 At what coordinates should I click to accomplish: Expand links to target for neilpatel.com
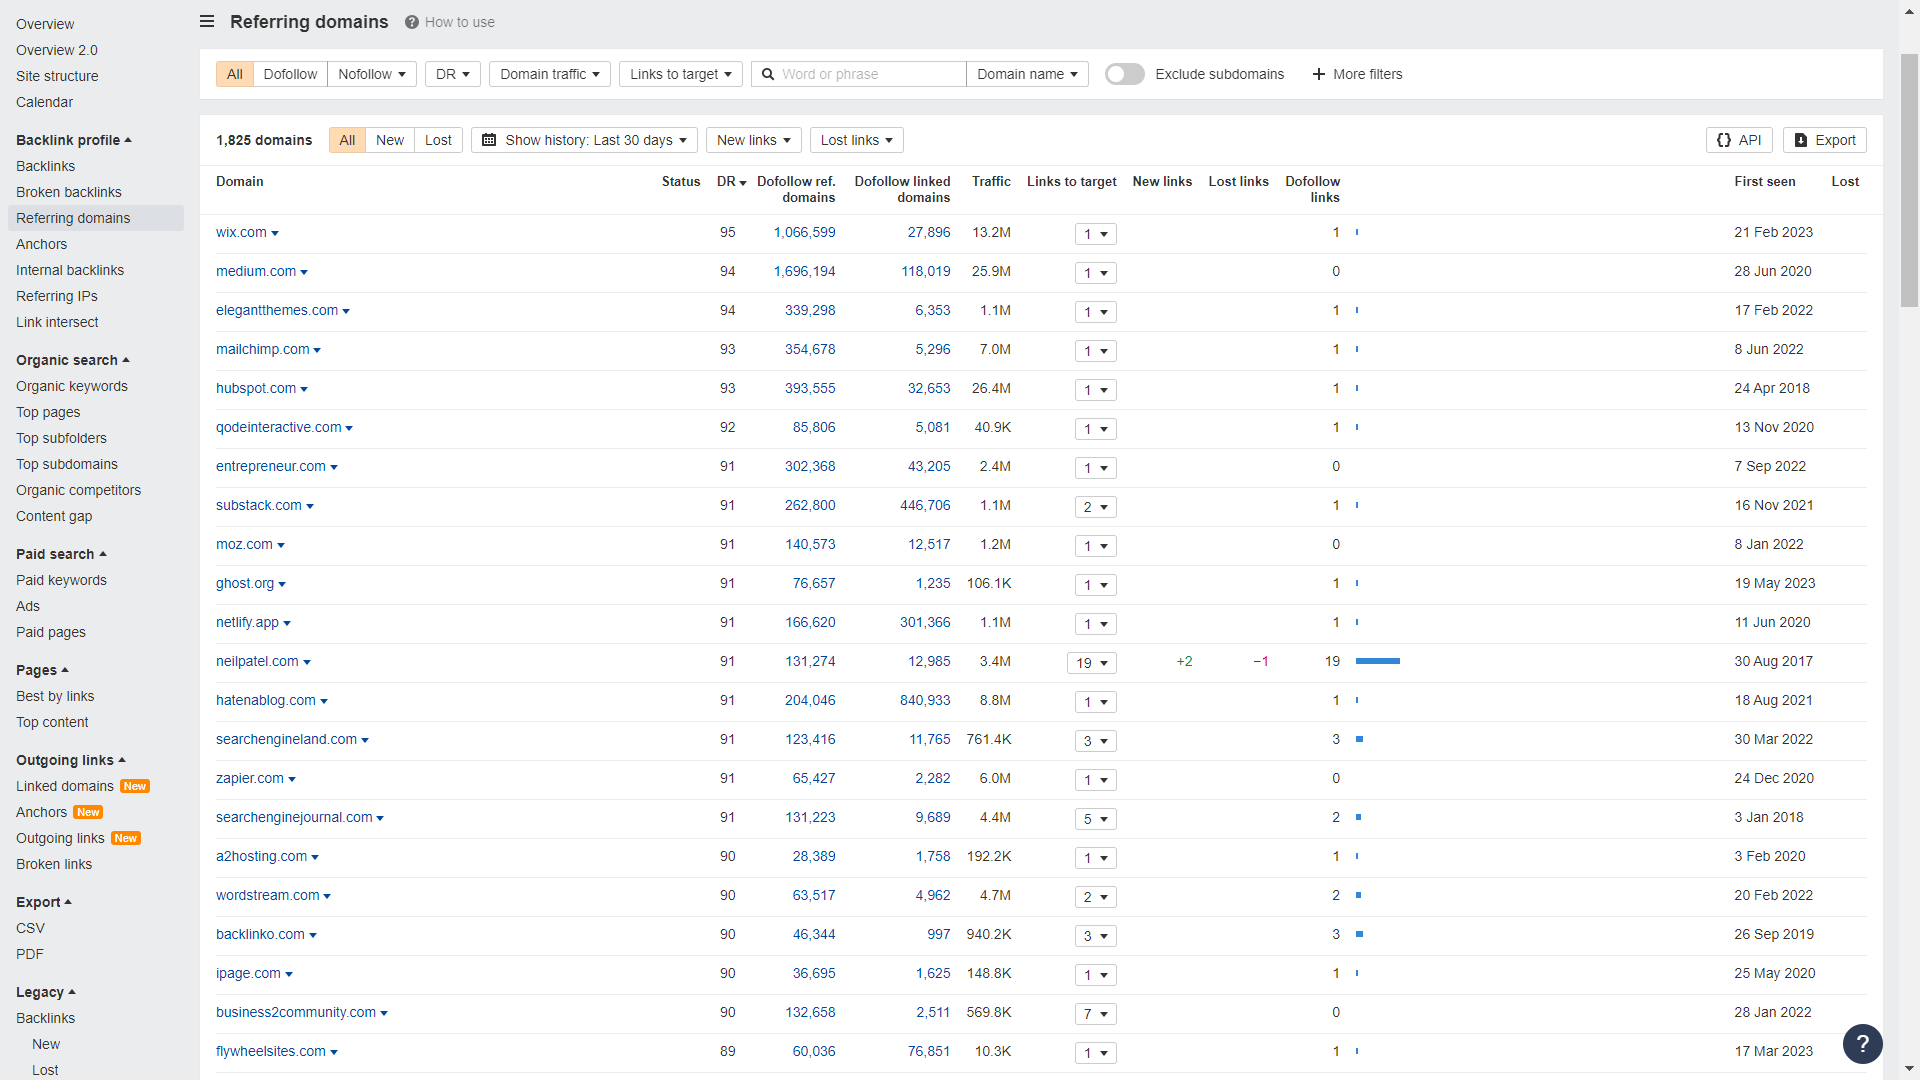1092,663
